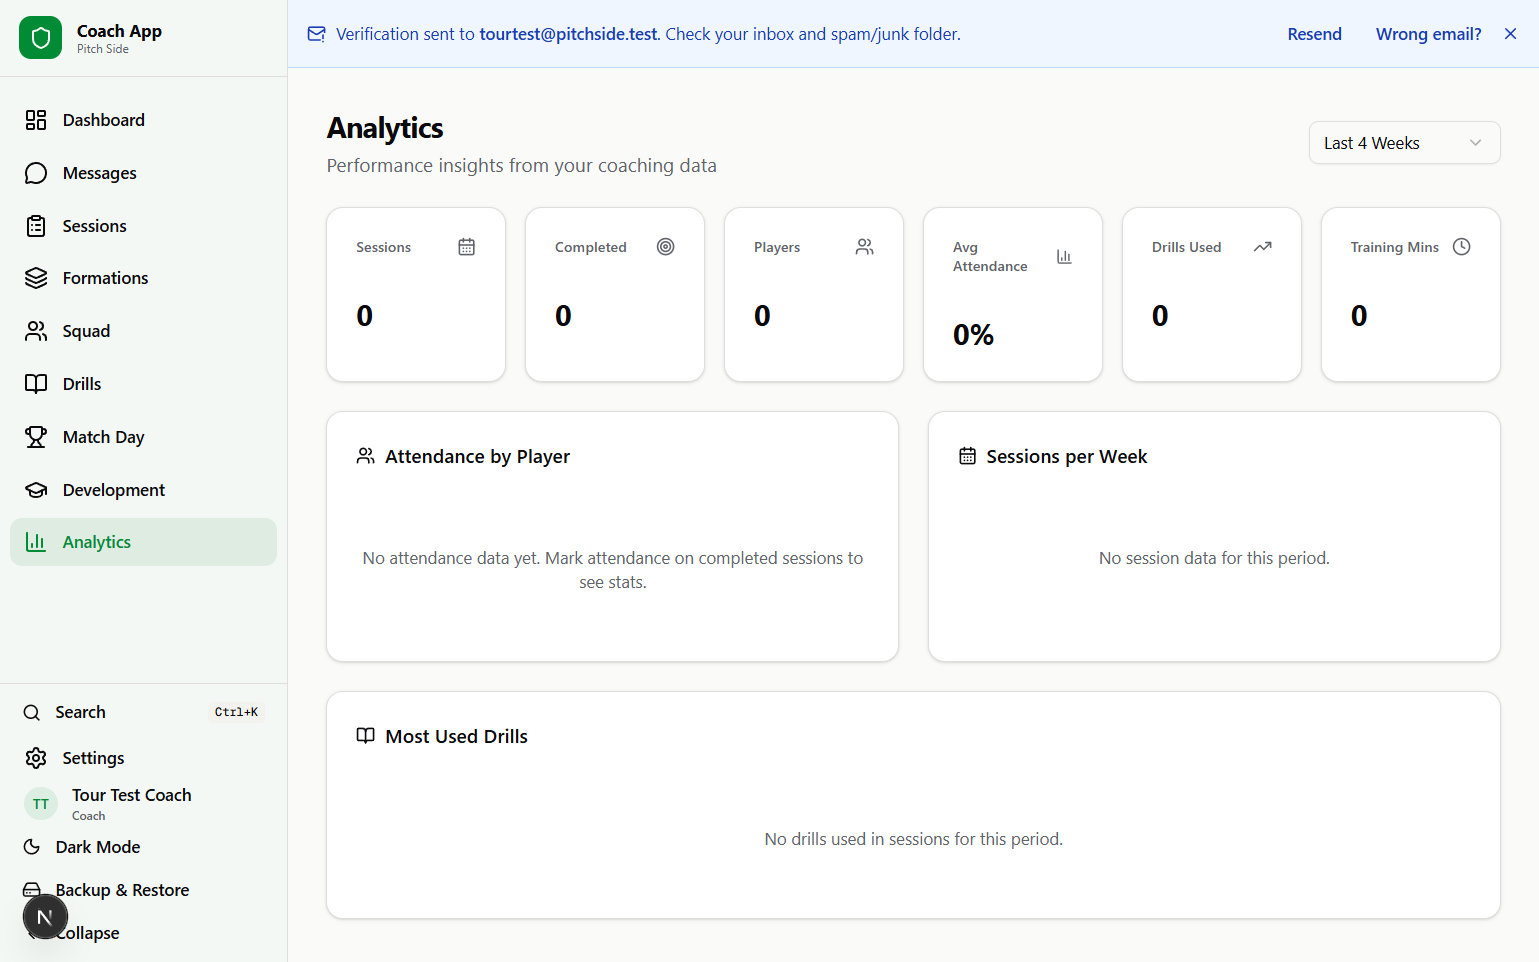Image resolution: width=1539 pixels, height=962 pixels.
Task: Click the Drills book icon
Action: 36,384
